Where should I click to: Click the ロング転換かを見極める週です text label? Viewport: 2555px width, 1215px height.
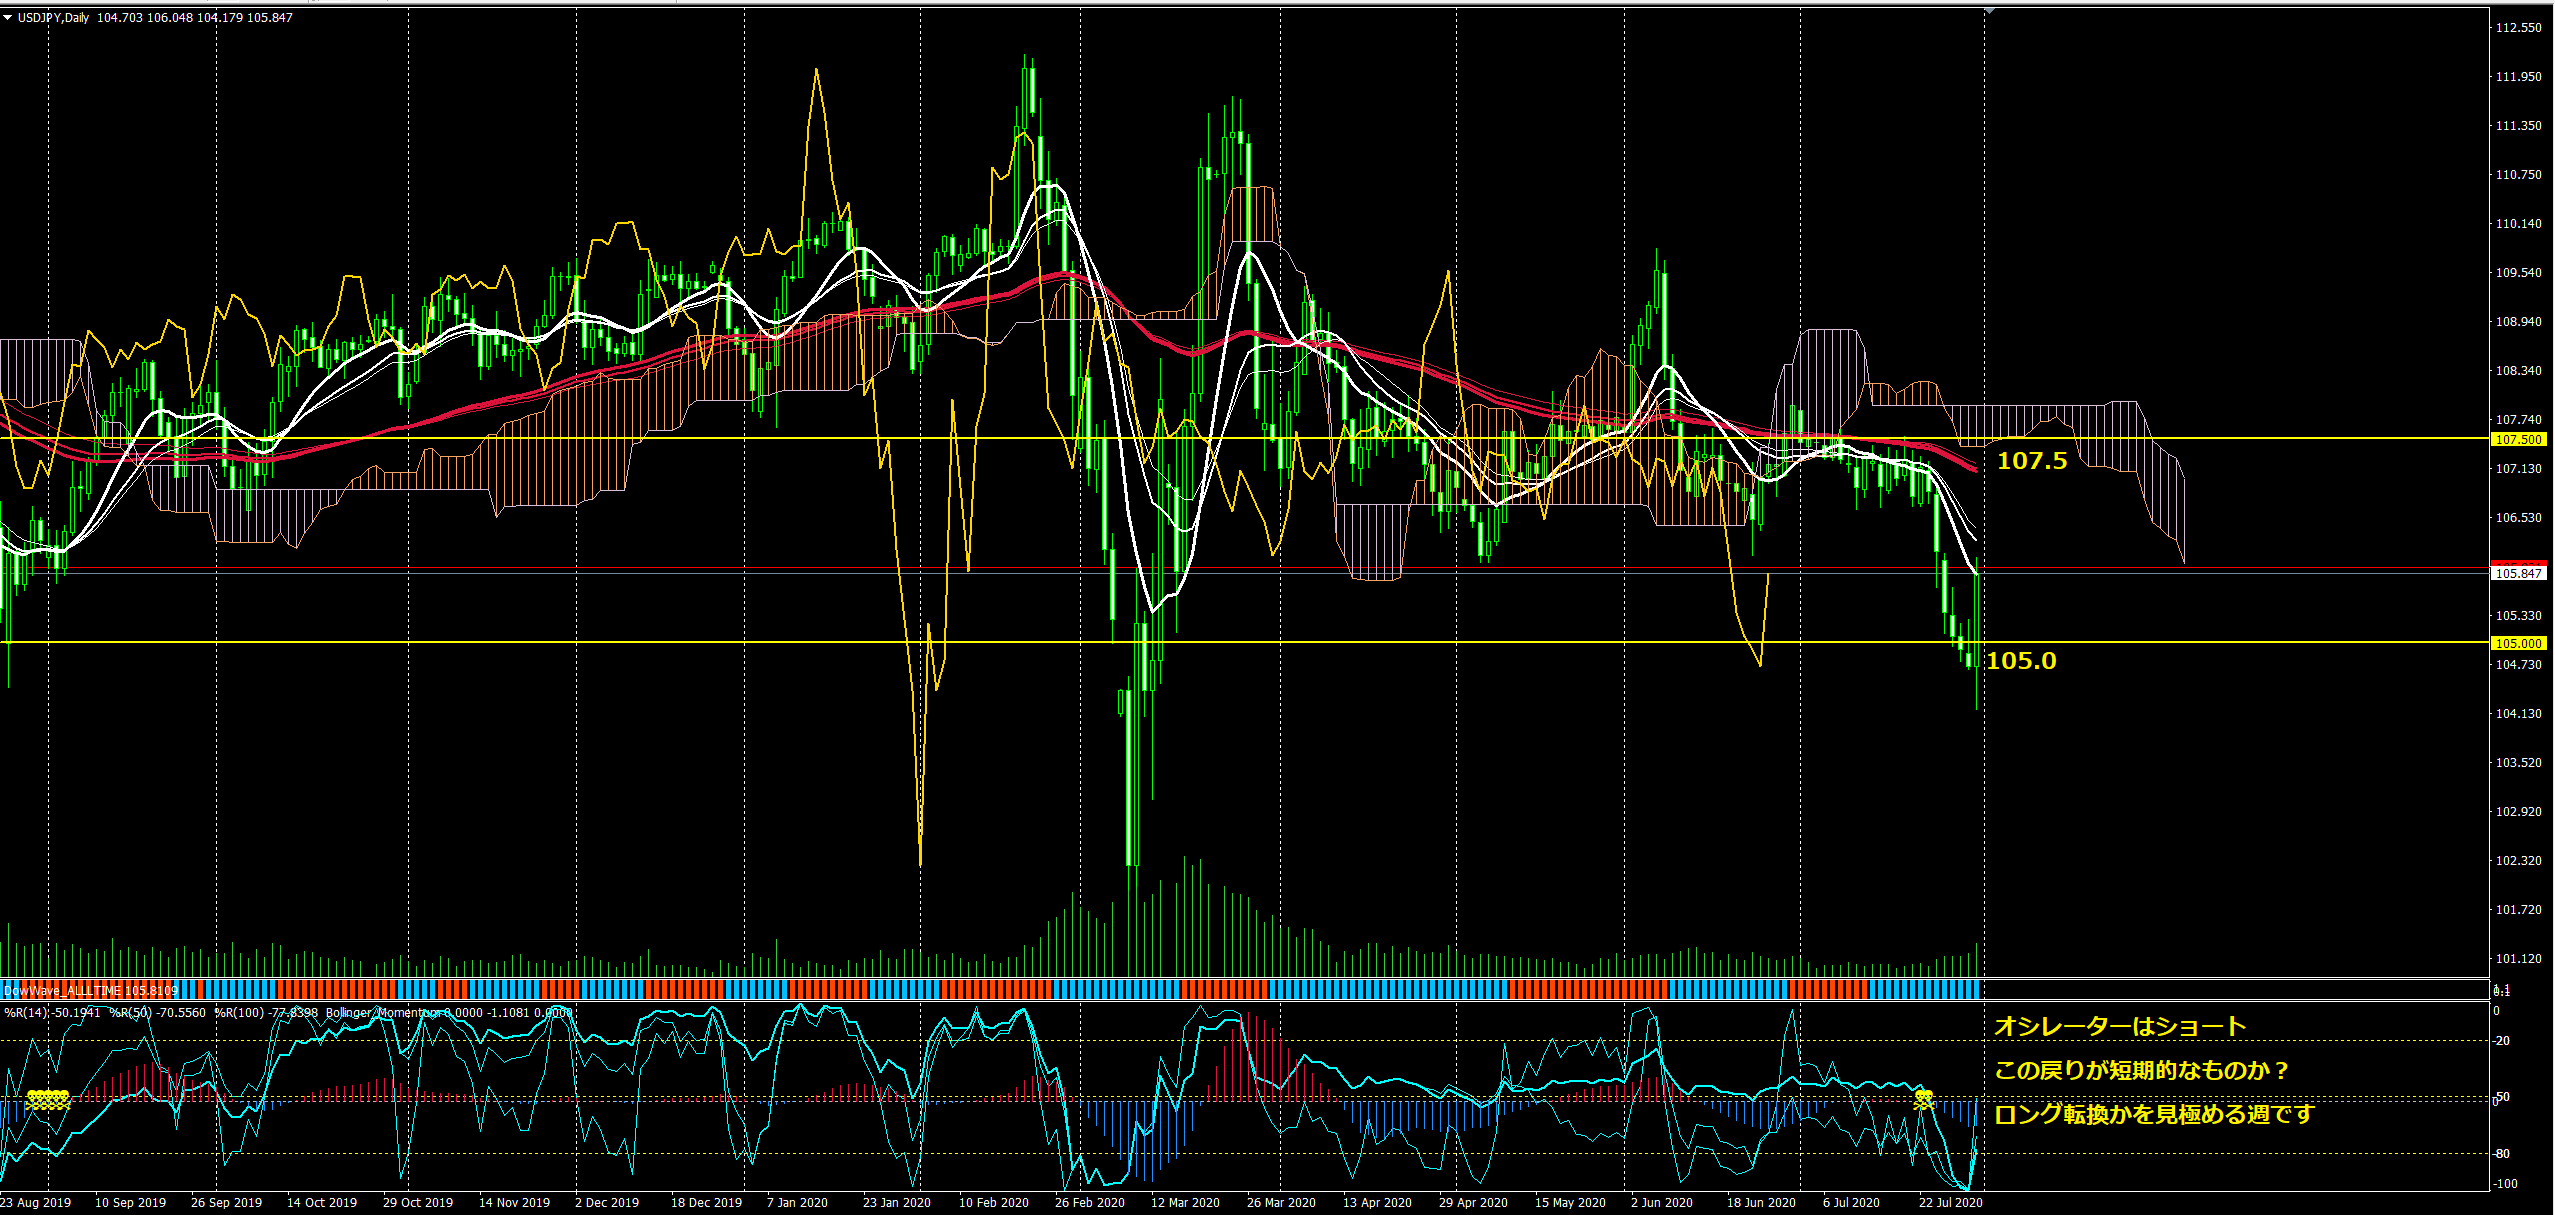click(x=2153, y=1113)
